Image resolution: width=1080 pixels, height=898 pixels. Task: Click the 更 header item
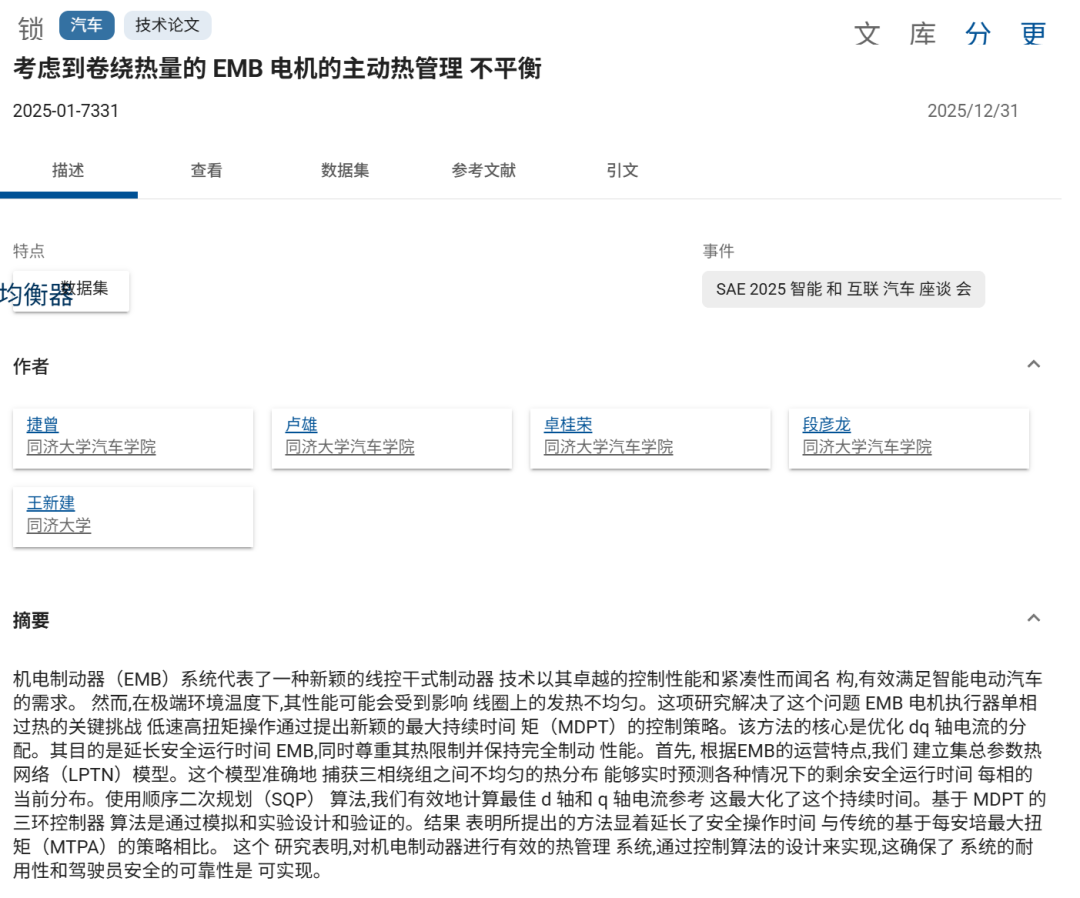[1034, 34]
